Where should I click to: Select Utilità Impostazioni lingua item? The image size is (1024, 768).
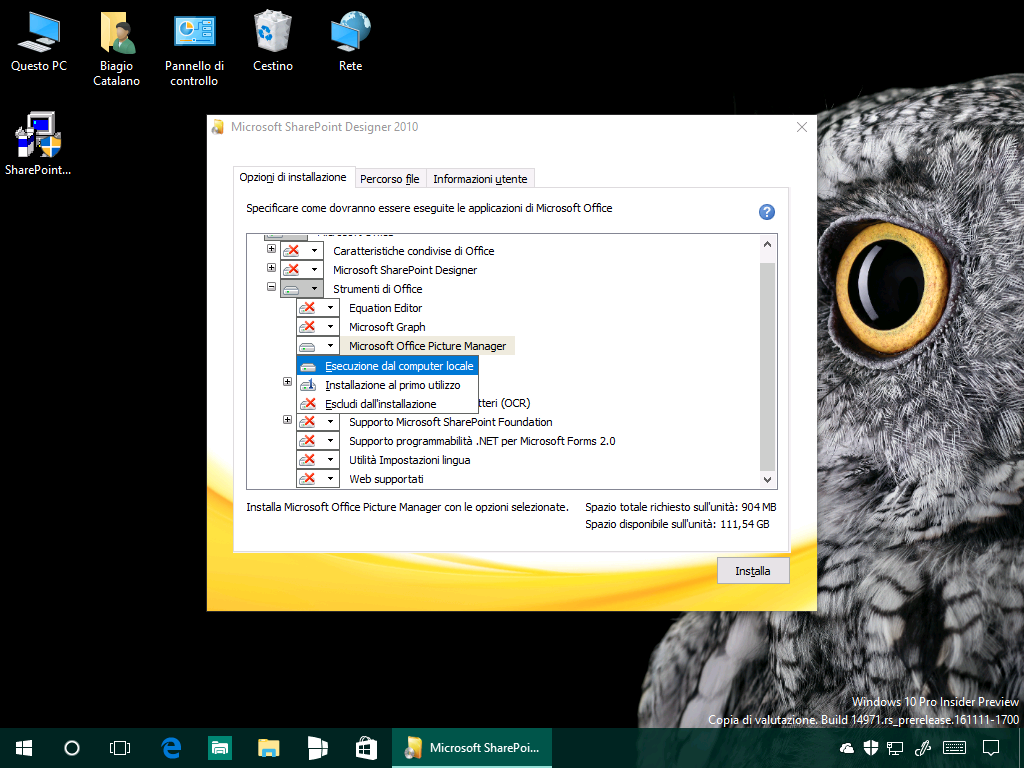[409, 460]
